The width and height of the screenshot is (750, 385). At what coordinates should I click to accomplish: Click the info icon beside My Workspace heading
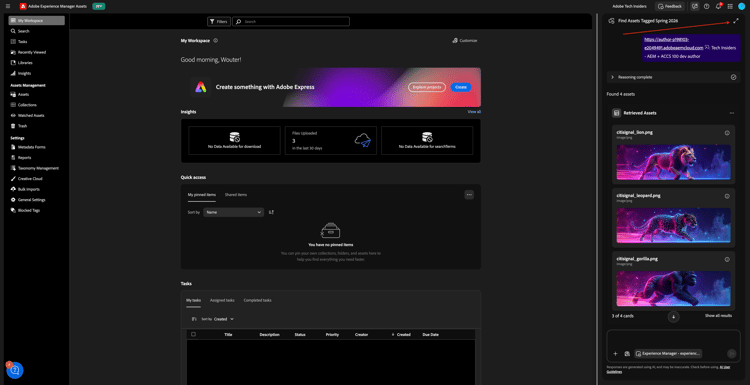216,41
